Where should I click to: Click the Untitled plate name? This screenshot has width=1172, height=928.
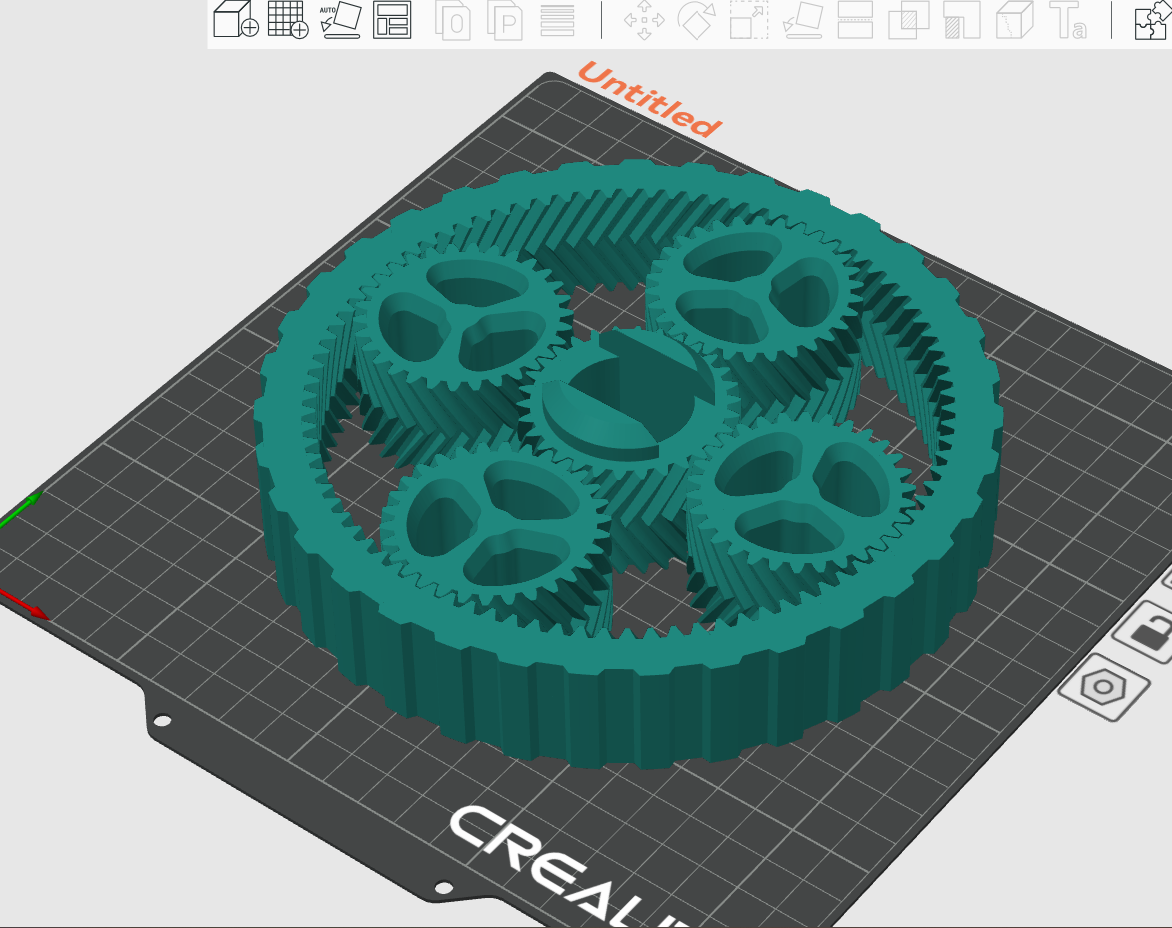tap(649, 99)
